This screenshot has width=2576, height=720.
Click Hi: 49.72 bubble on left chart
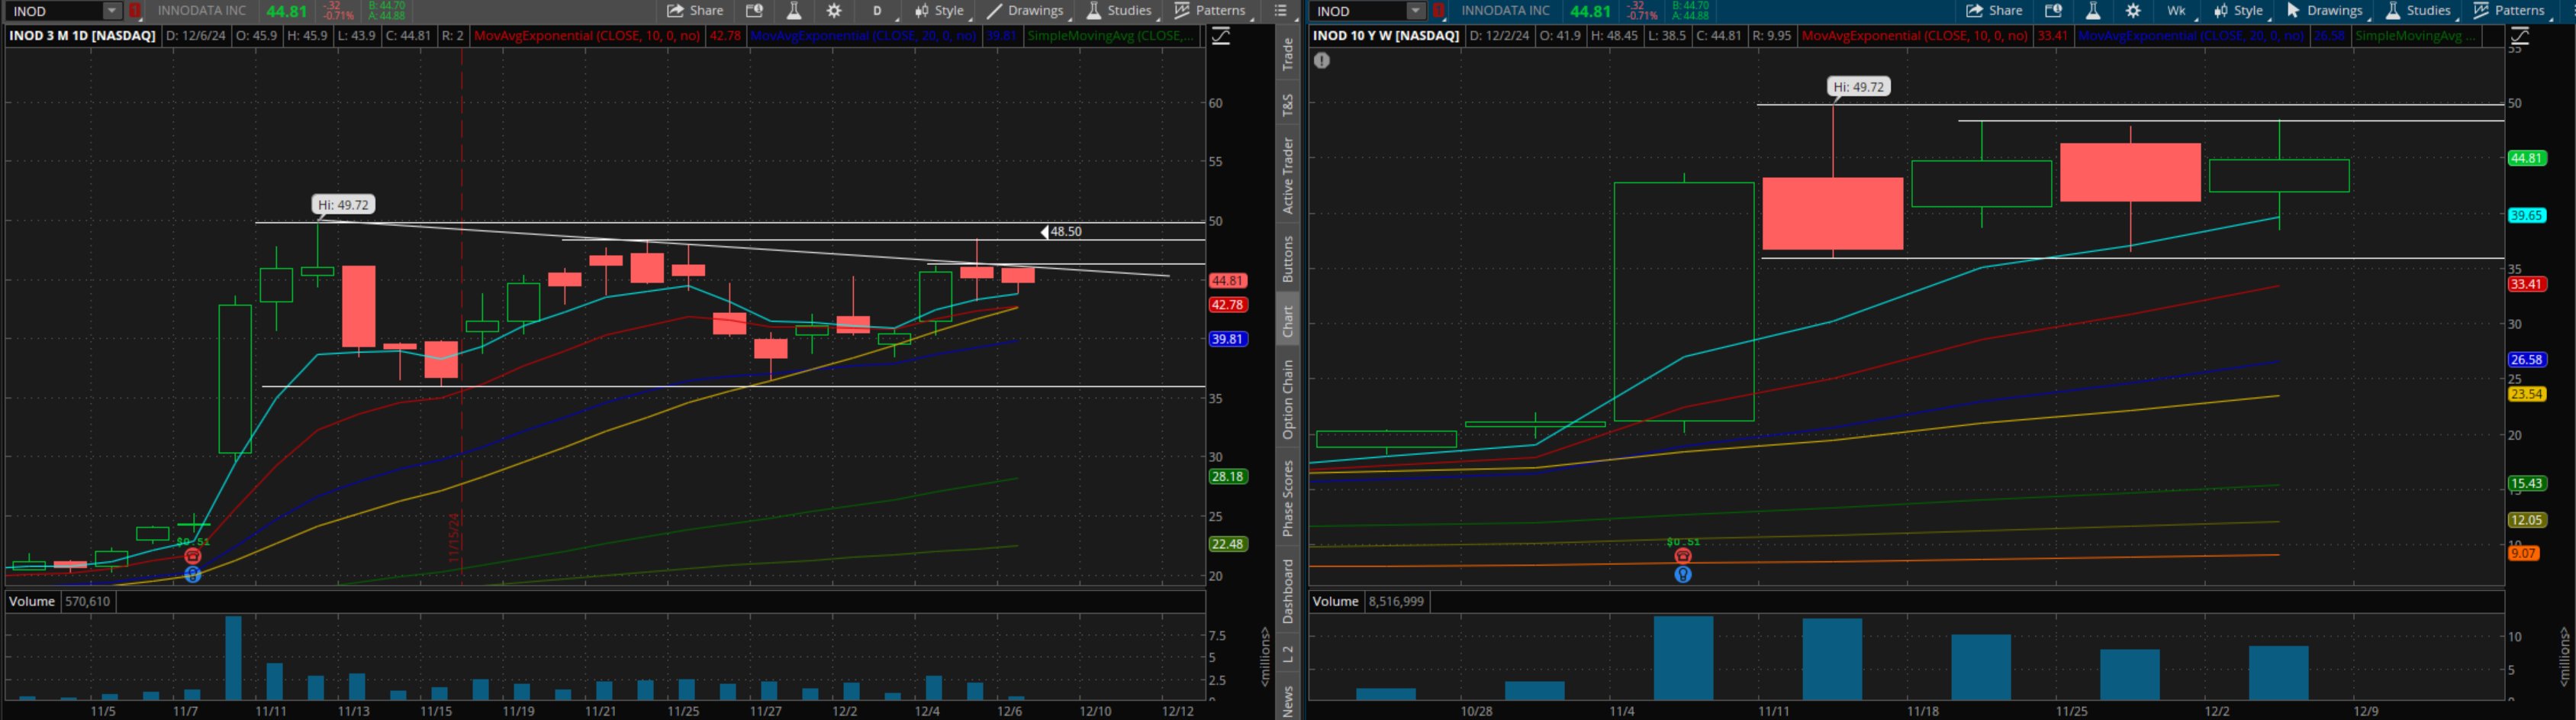click(344, 205)
